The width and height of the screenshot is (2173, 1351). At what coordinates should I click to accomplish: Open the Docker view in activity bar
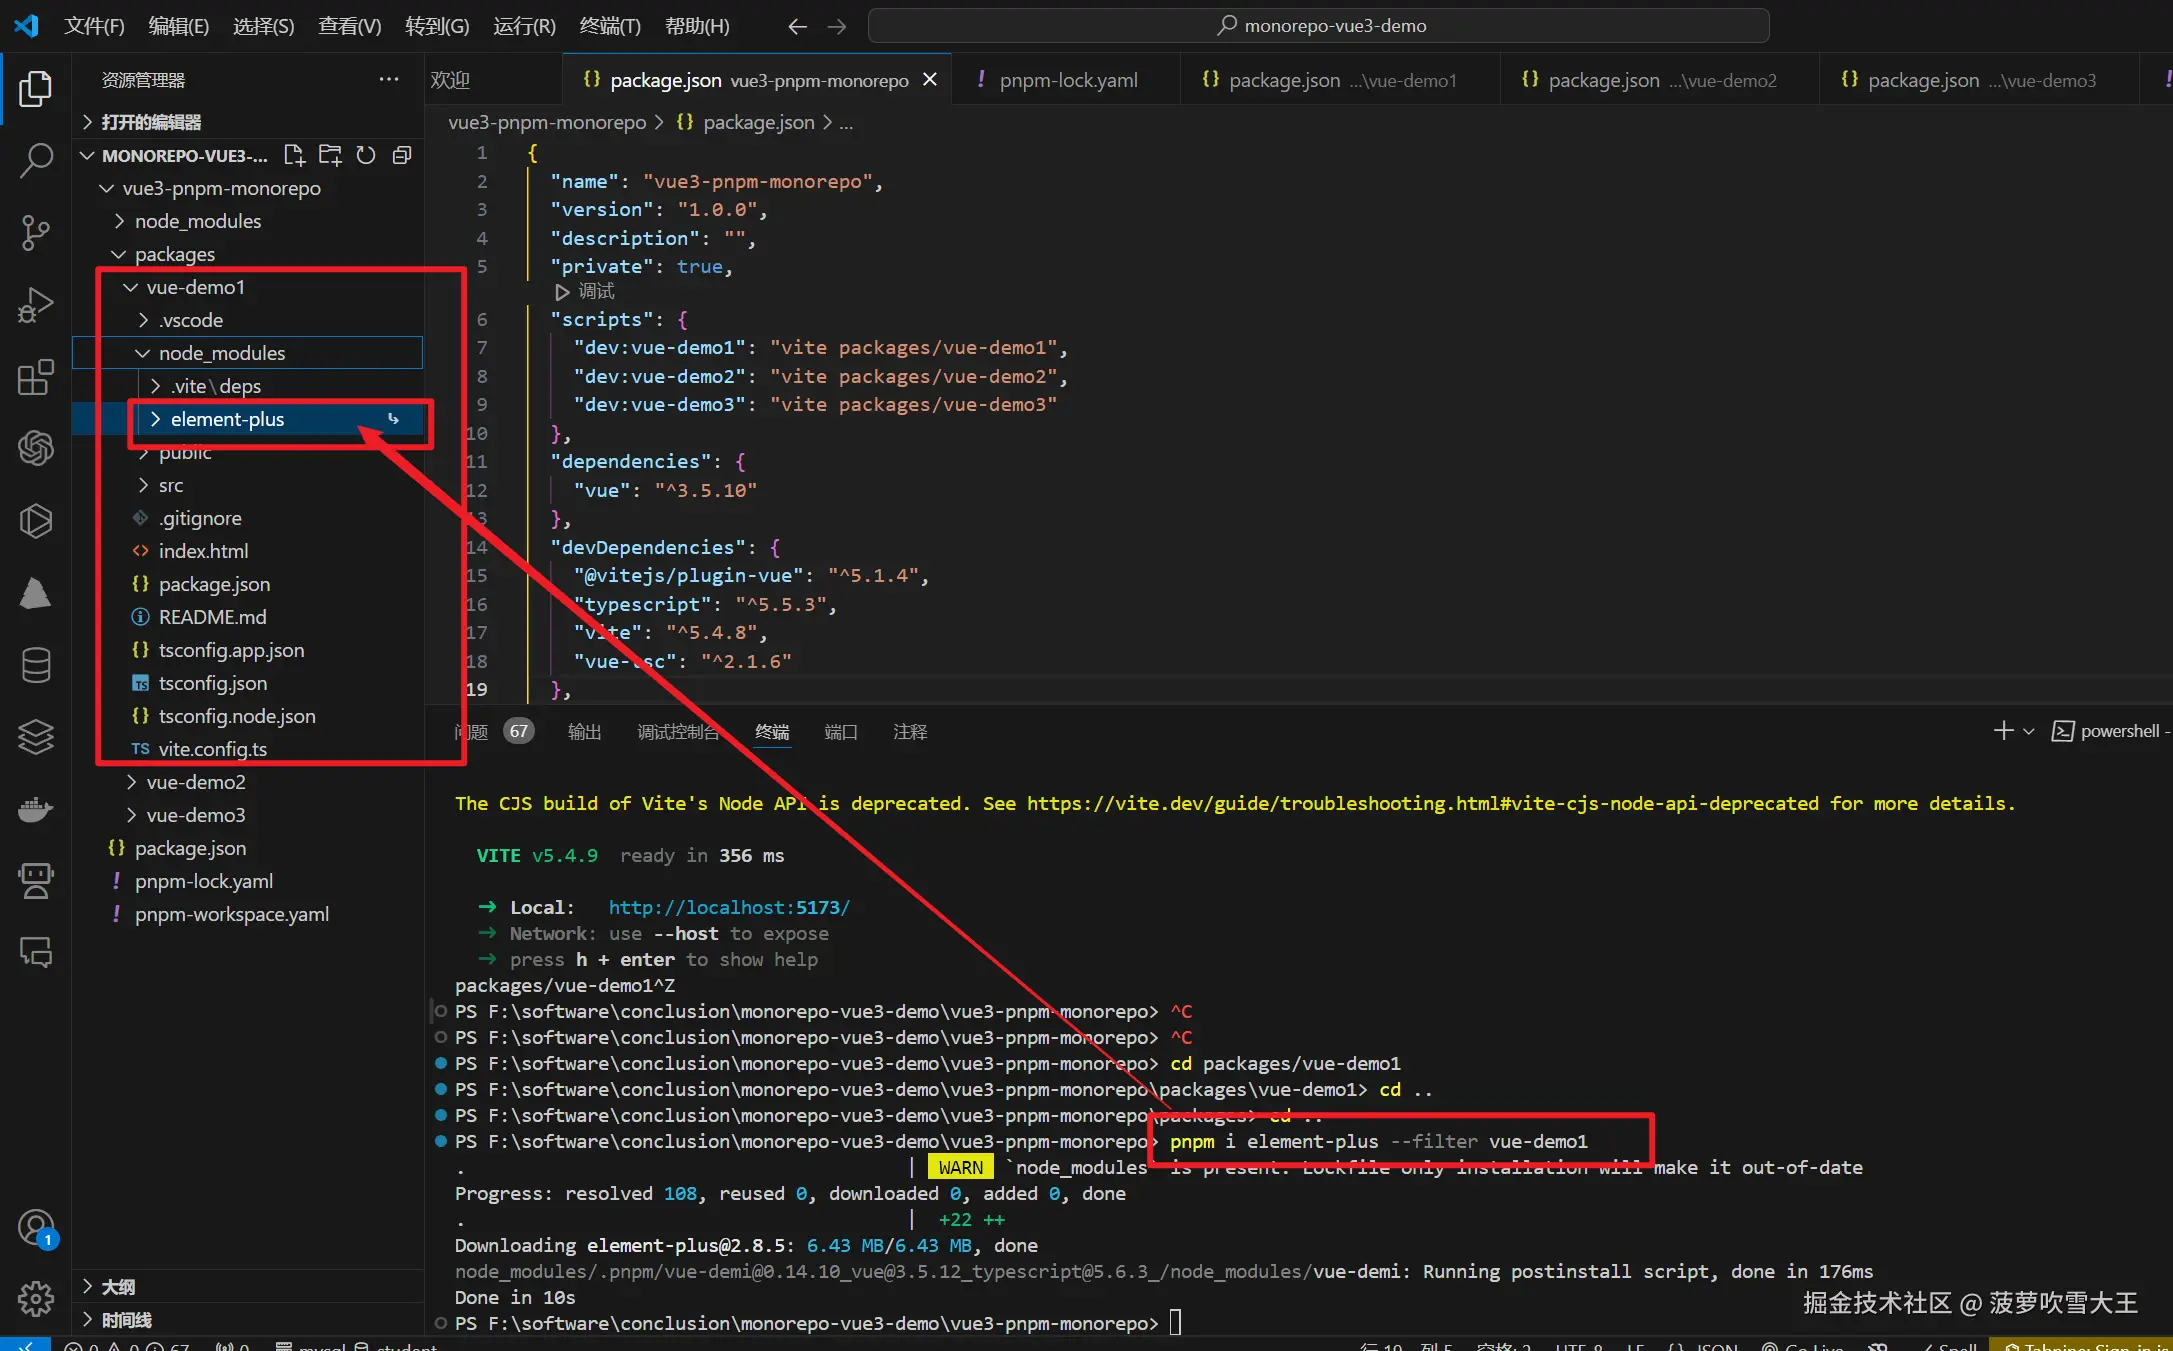pos(36,808)
